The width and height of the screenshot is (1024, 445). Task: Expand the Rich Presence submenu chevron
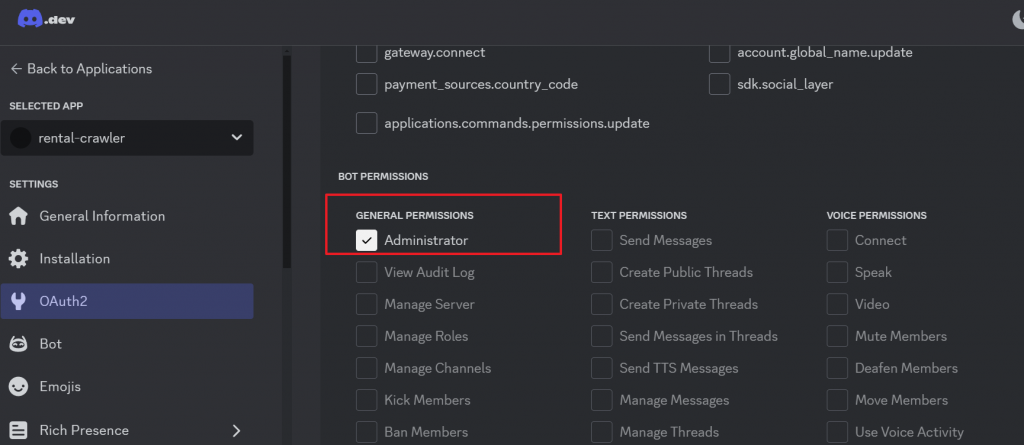[236, 431]
